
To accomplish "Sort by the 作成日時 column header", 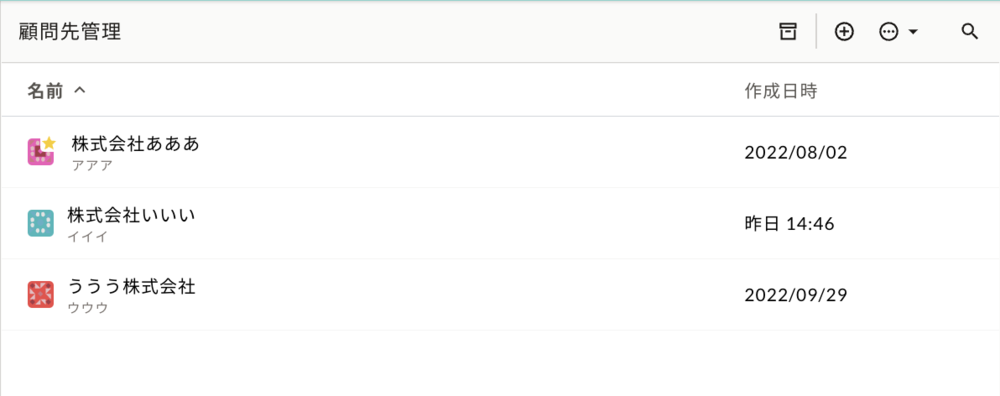I will pyautogui.click(x=781, y=91).
